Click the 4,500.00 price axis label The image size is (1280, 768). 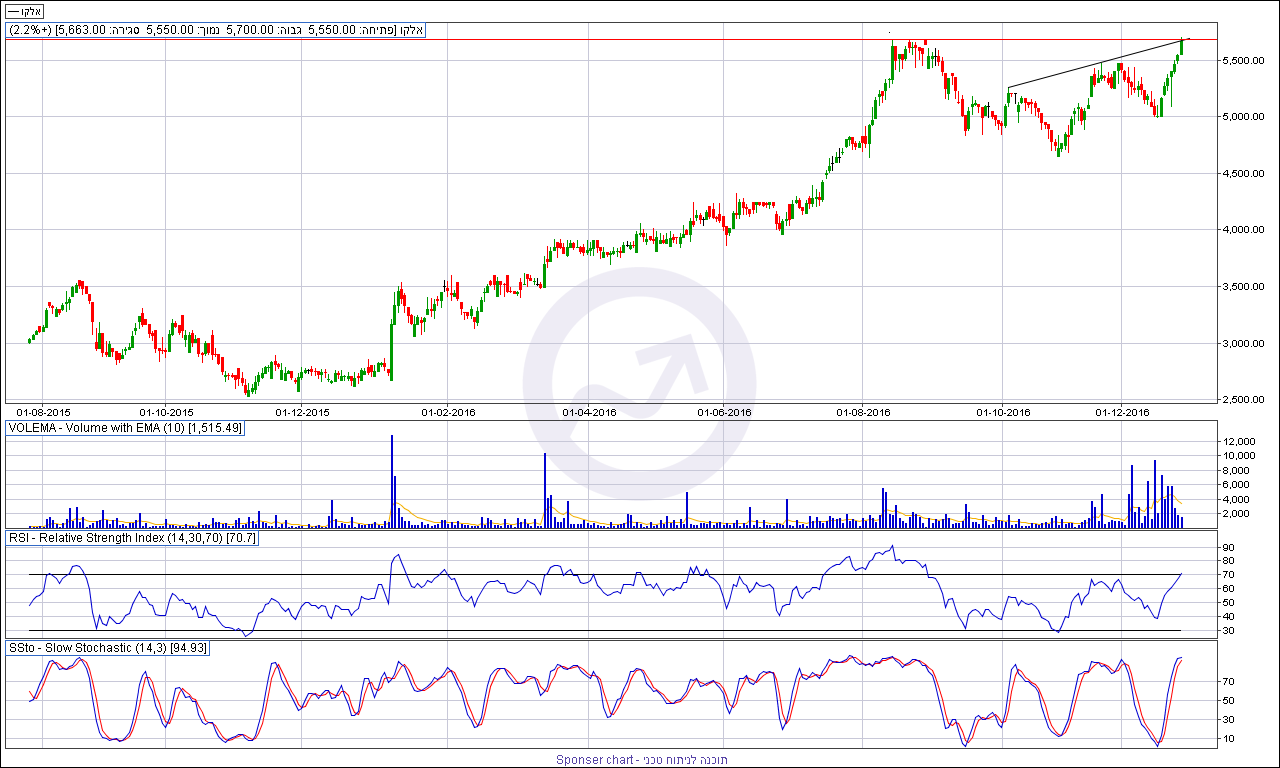1244,174
